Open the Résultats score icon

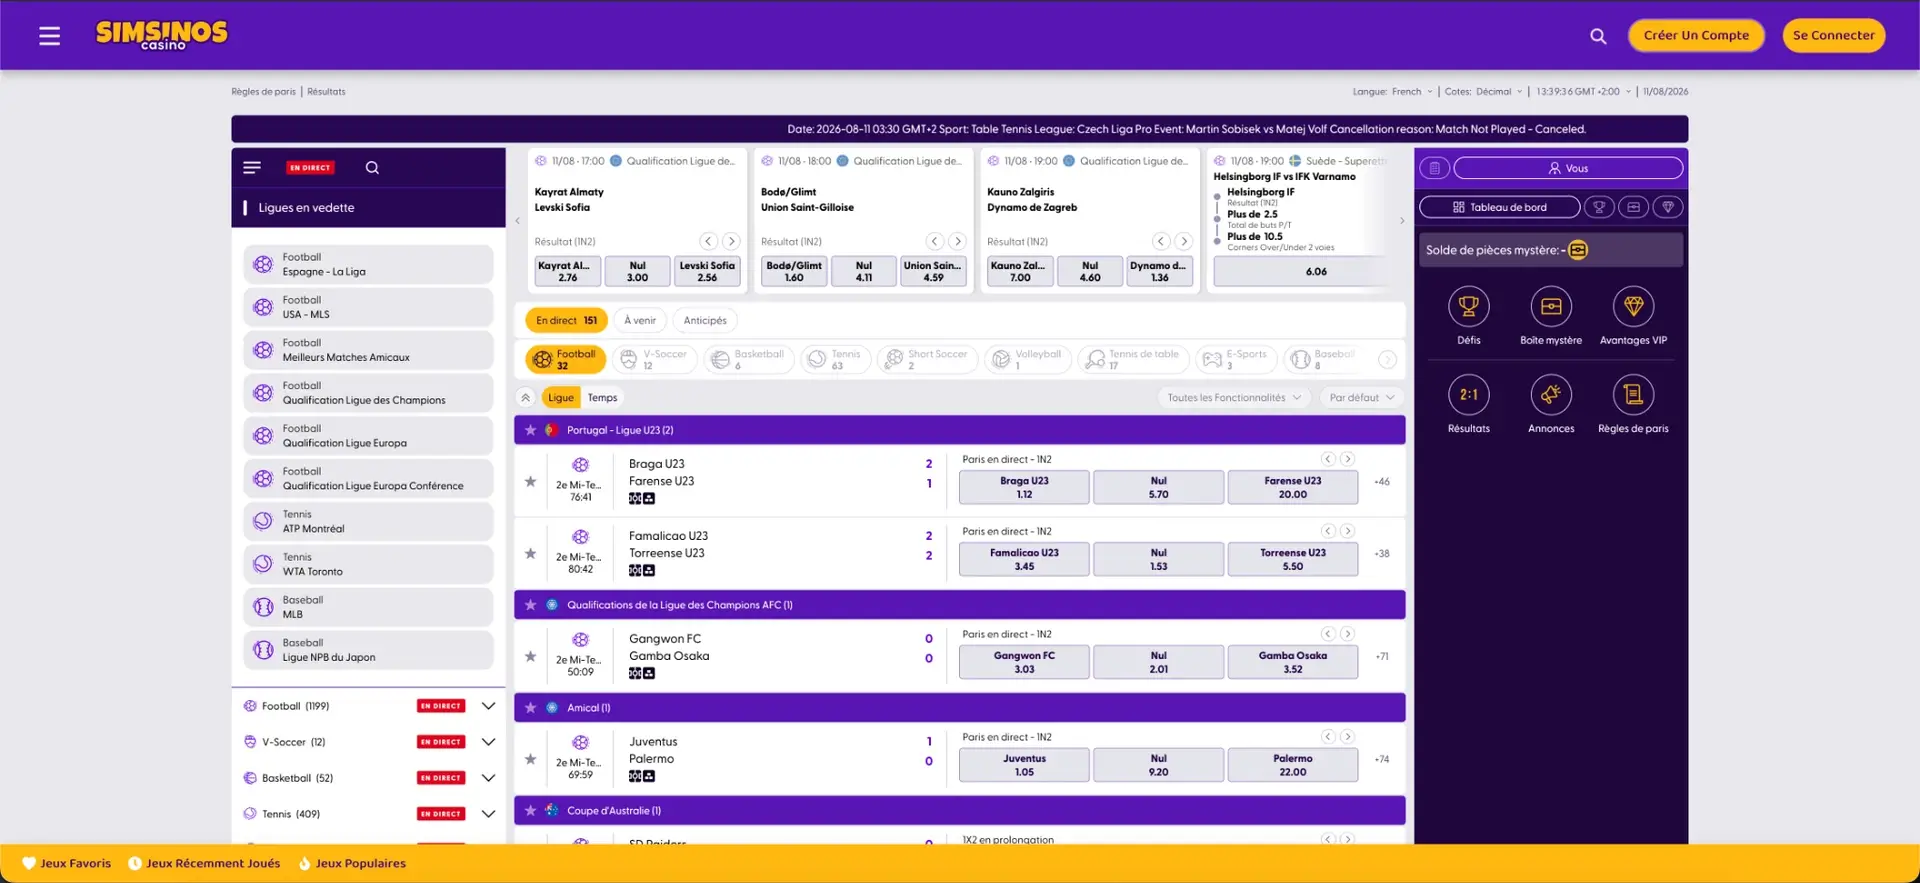click(x=1468, y=395)
